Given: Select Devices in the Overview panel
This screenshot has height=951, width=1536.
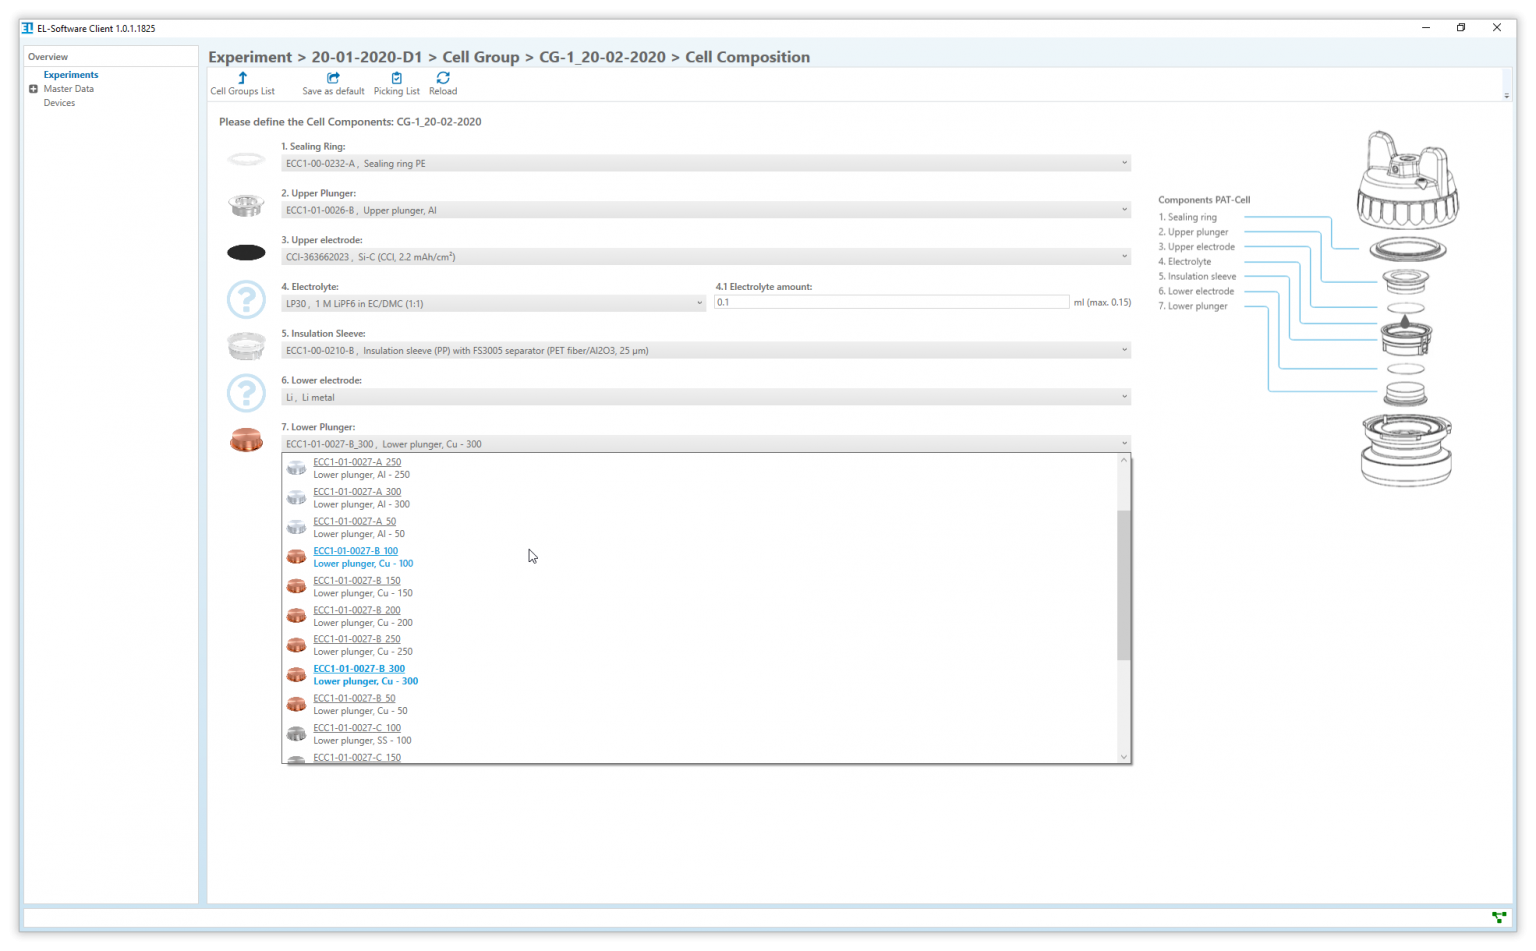Looking at the screenshot, I should (59, 103).
